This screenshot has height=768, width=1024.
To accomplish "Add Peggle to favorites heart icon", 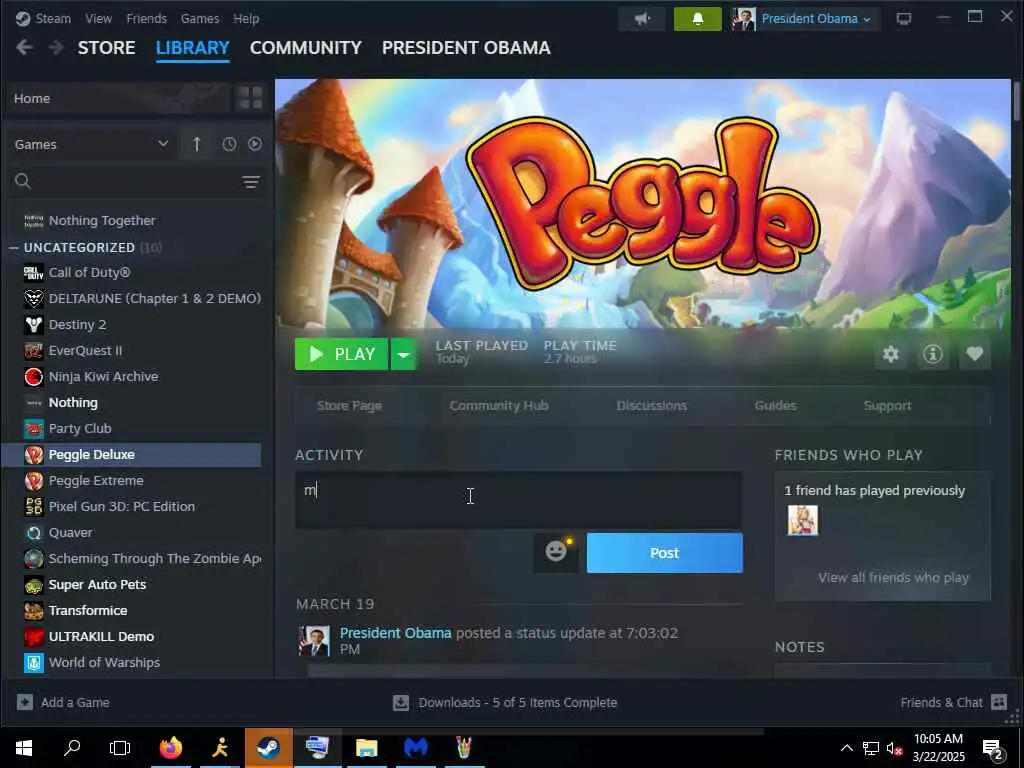I will point(974,354).
